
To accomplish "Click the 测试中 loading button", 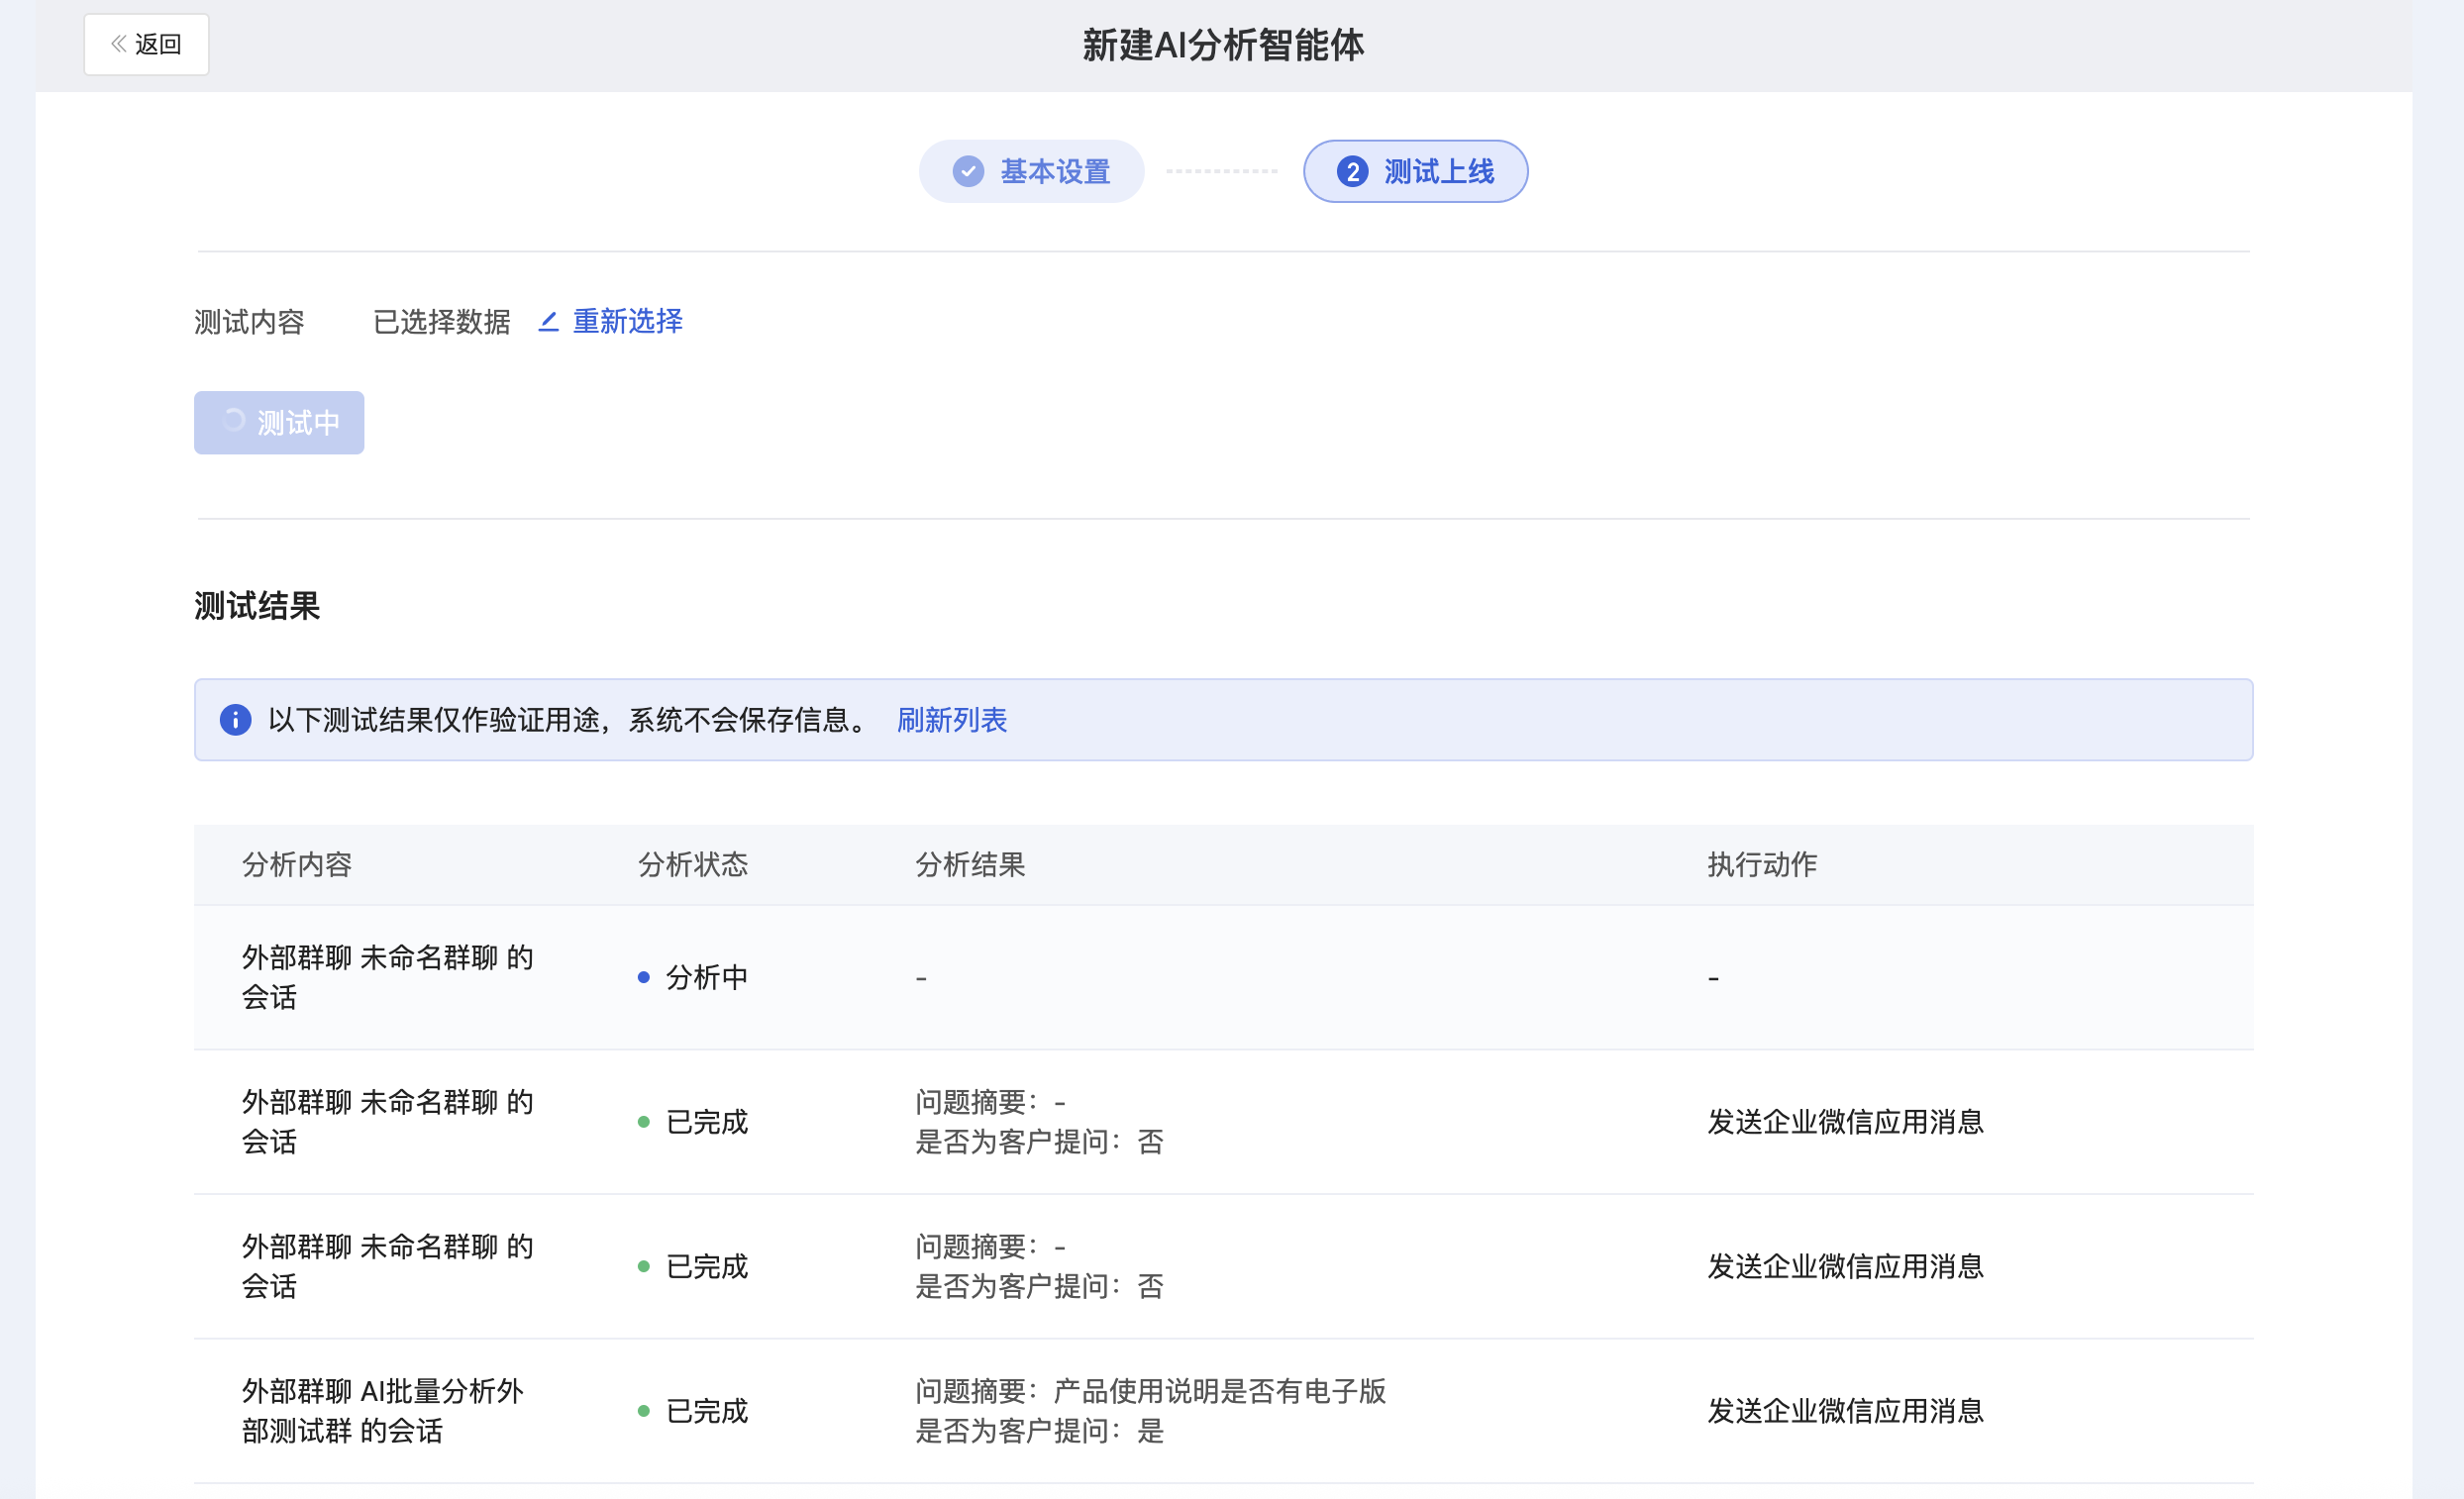I will 279,423.
